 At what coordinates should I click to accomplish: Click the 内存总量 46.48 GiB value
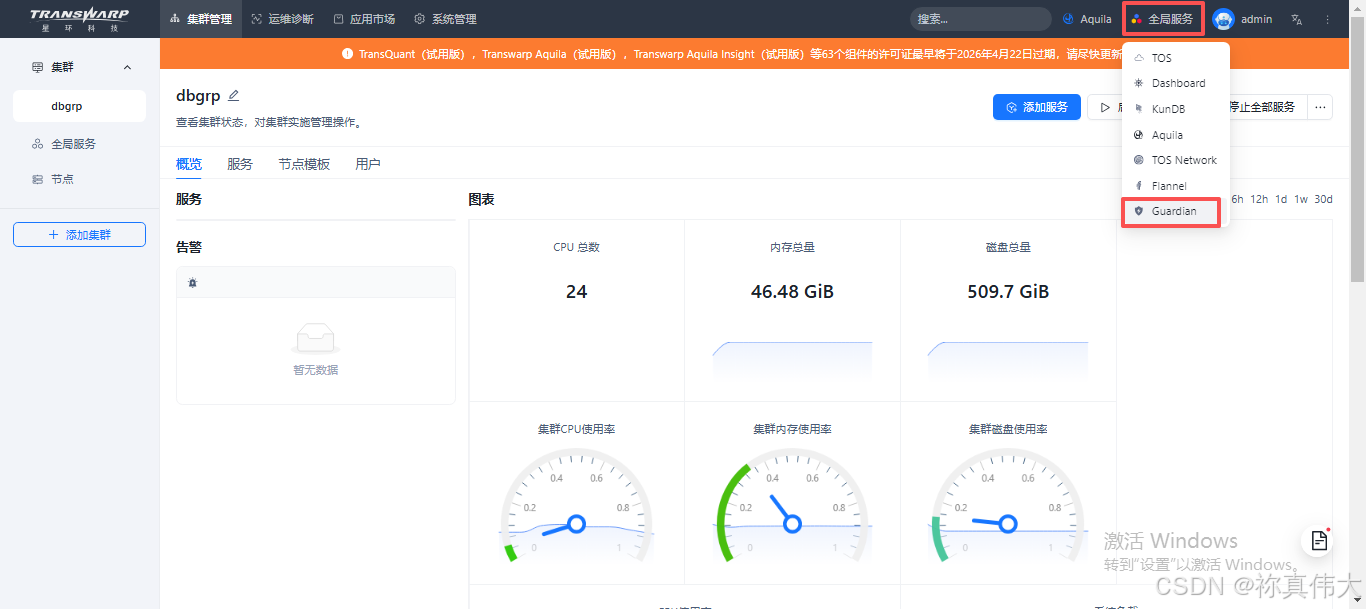[792, 292]
